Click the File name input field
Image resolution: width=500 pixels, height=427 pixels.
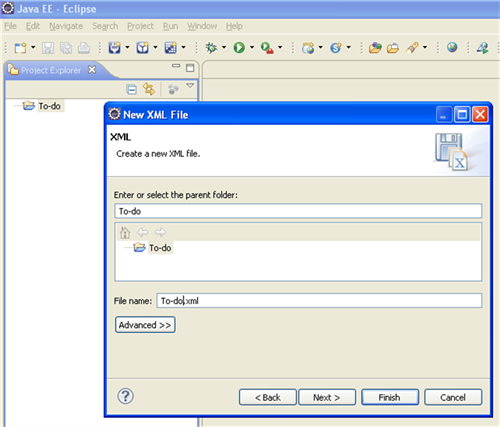319,301
